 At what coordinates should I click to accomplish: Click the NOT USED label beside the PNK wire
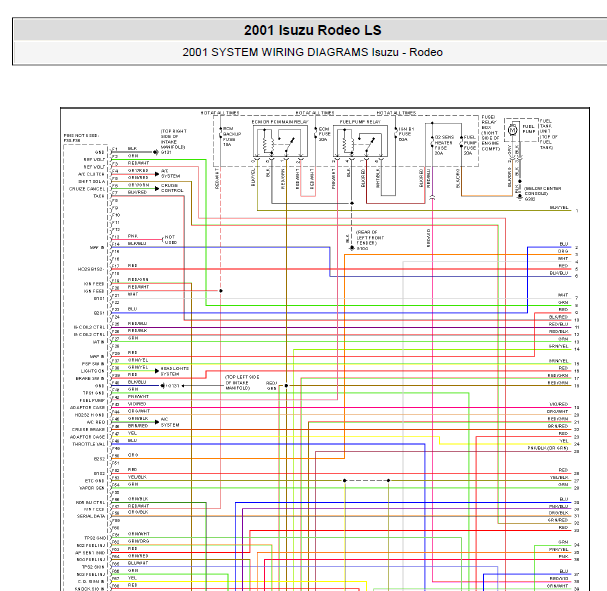pyautogui.click(x=170, y=240)
